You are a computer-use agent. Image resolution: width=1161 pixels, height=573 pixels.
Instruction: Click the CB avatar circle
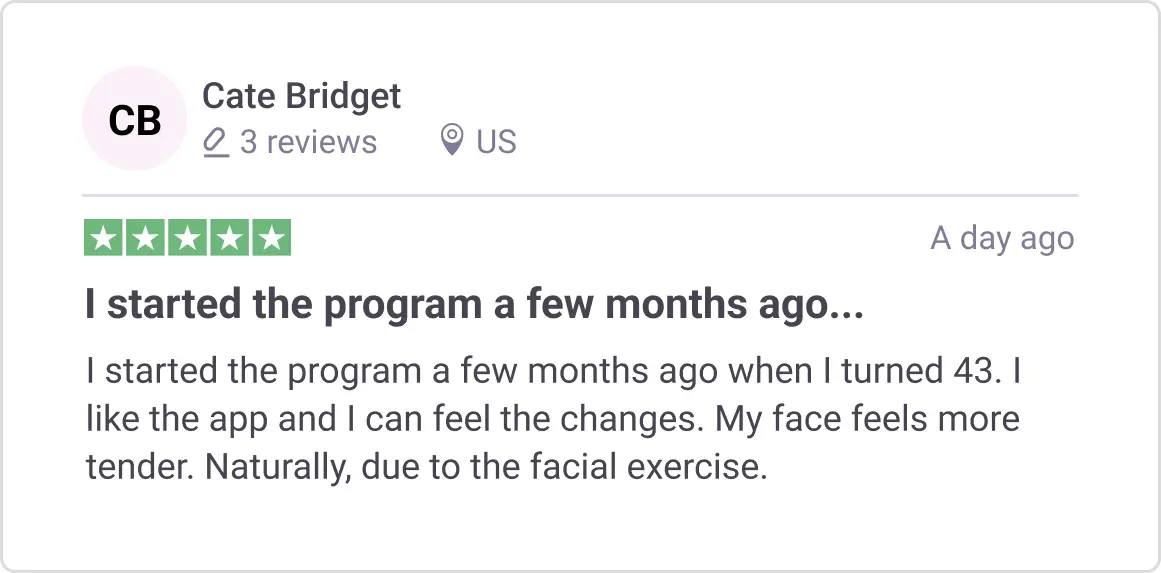[134, 119]
